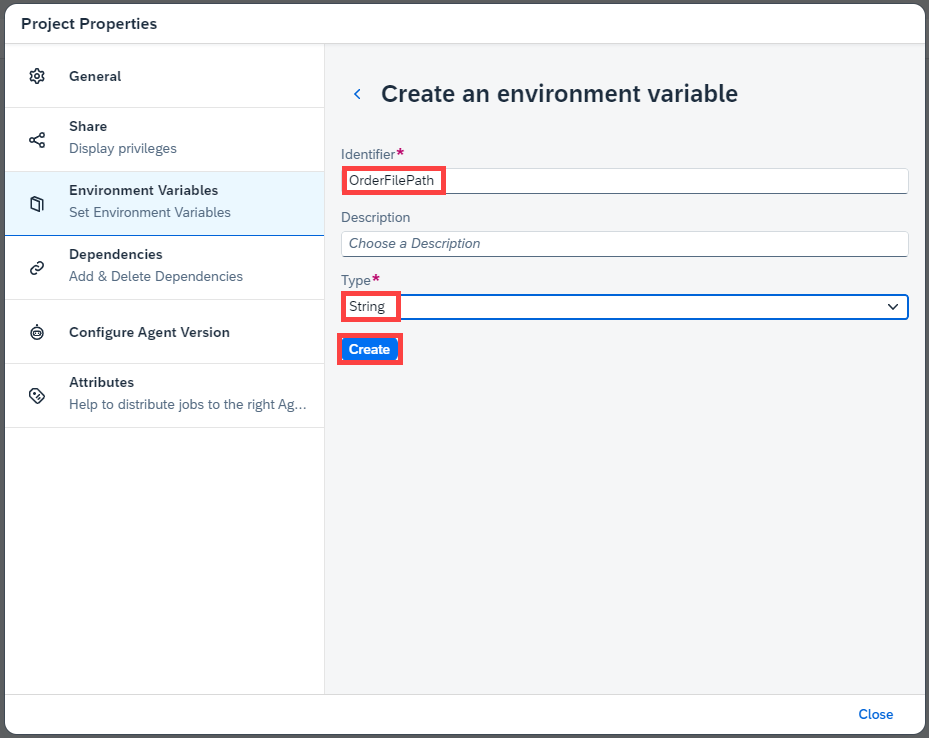Click the Configure Agent Version robot icon

pos(37,332)
